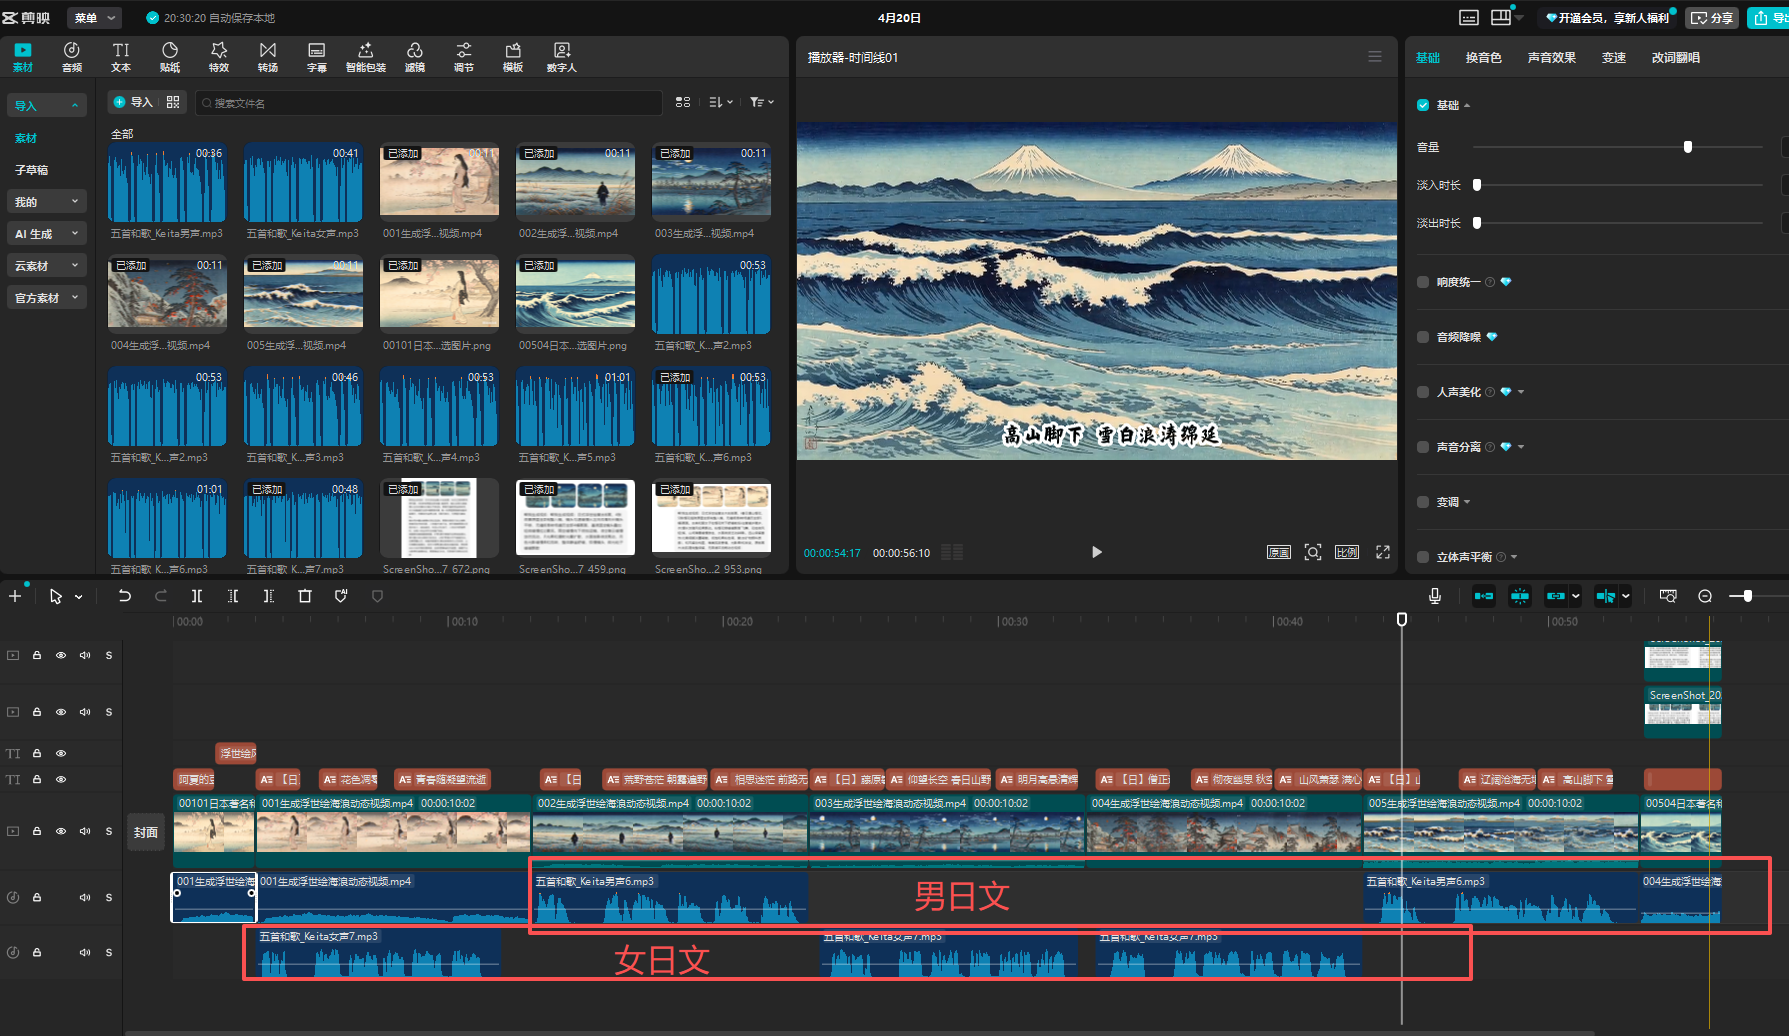Click the delete-right trim tool
1789x1036 pixels.
click(269, 596)
